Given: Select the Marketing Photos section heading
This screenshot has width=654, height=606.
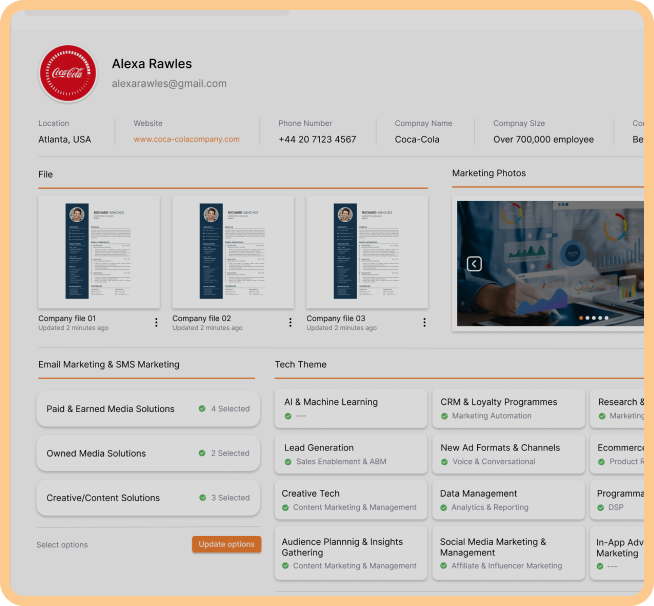Looking at the screenshot, I should coord(489,173).
